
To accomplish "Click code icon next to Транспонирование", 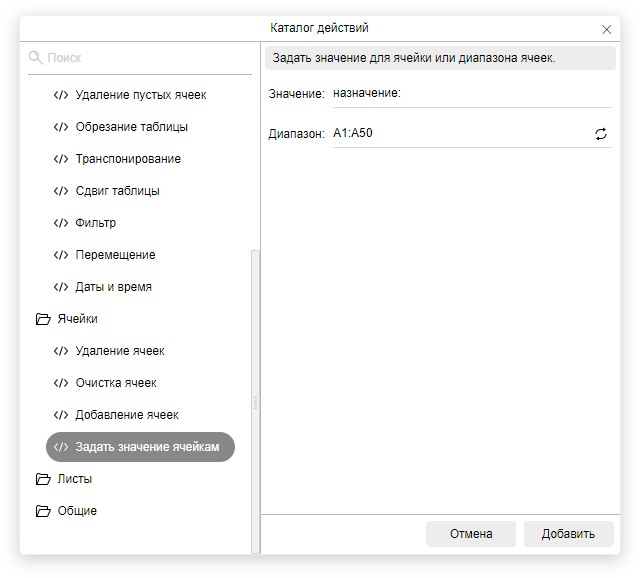I will point(60,159).
